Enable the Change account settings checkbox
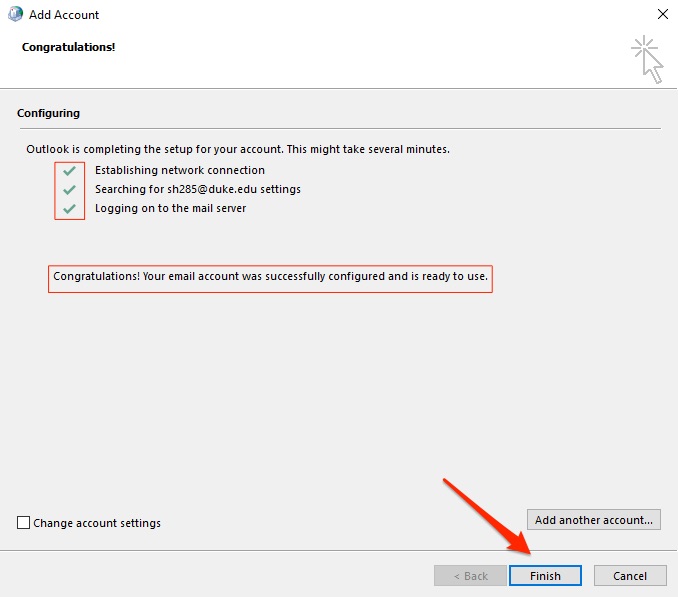 point(23,522)
